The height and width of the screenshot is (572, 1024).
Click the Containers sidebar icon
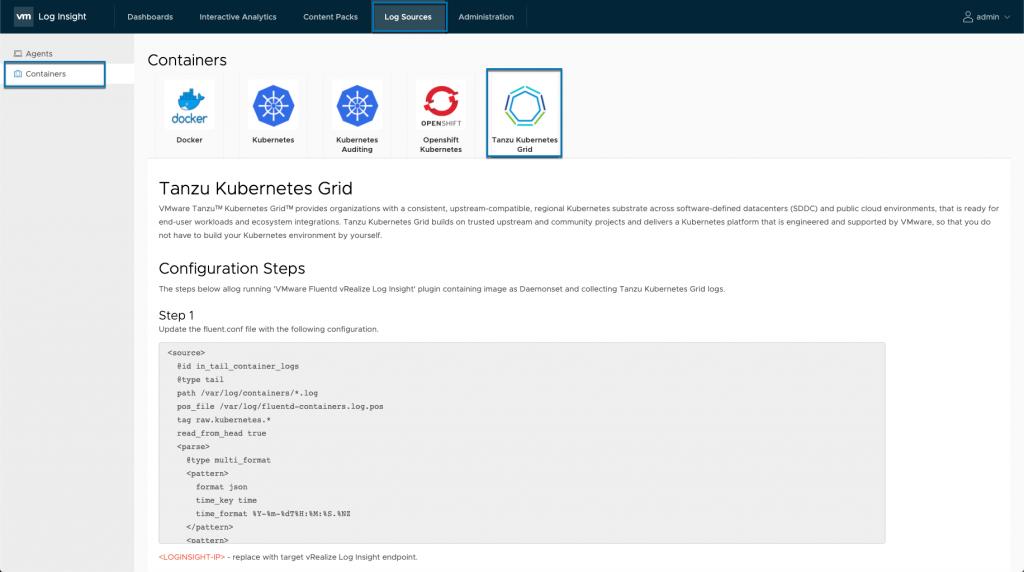tap(18, 74)
